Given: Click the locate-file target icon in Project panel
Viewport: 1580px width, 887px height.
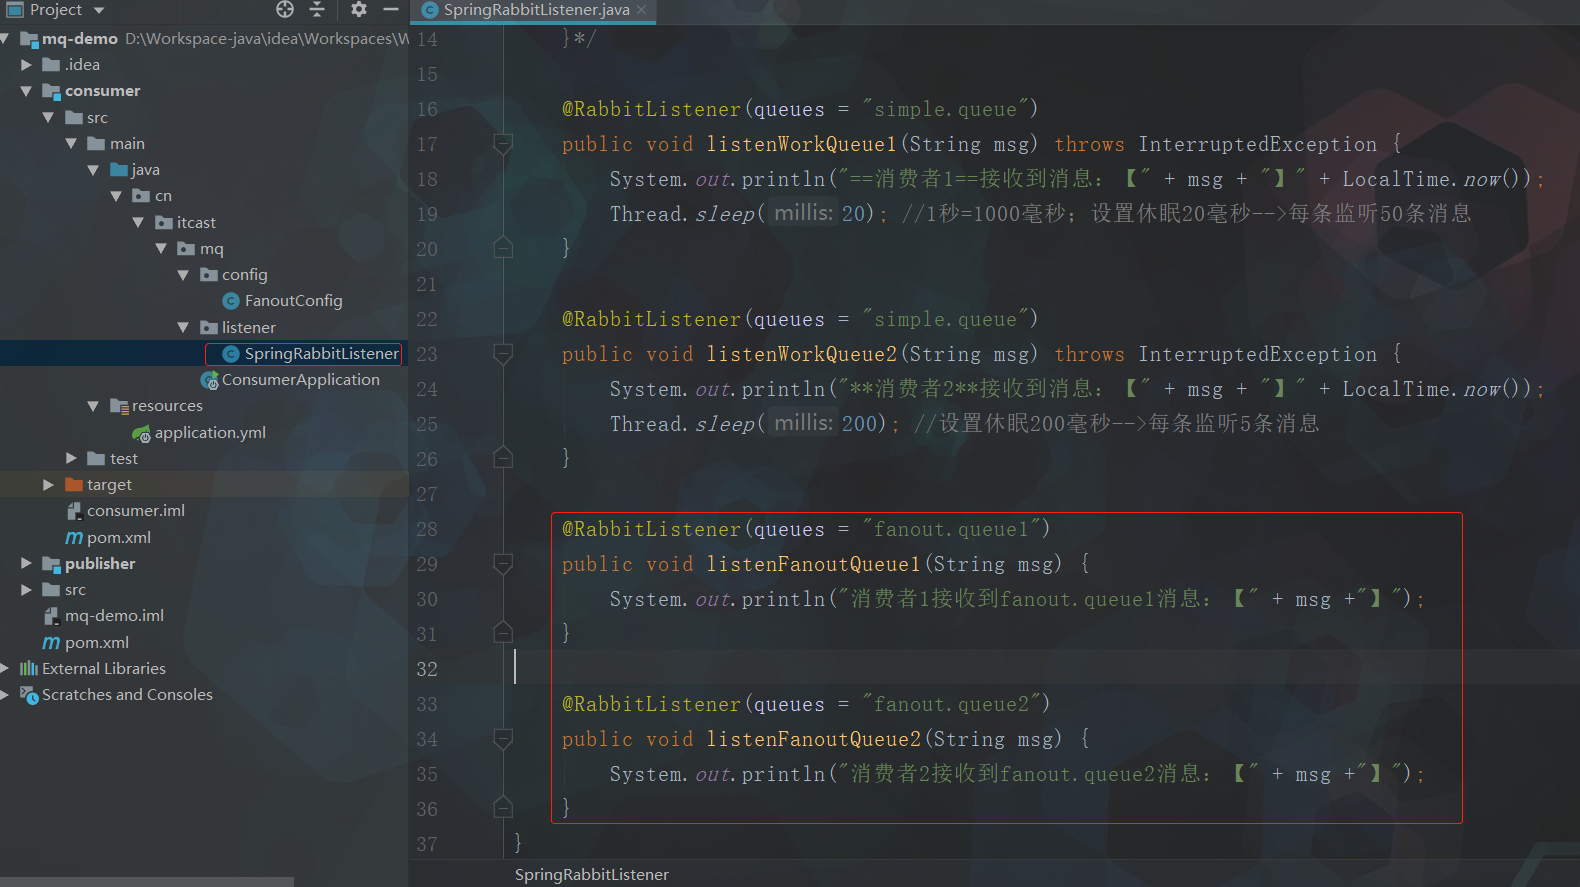Looking at the screenshot, I should point(285,9).
